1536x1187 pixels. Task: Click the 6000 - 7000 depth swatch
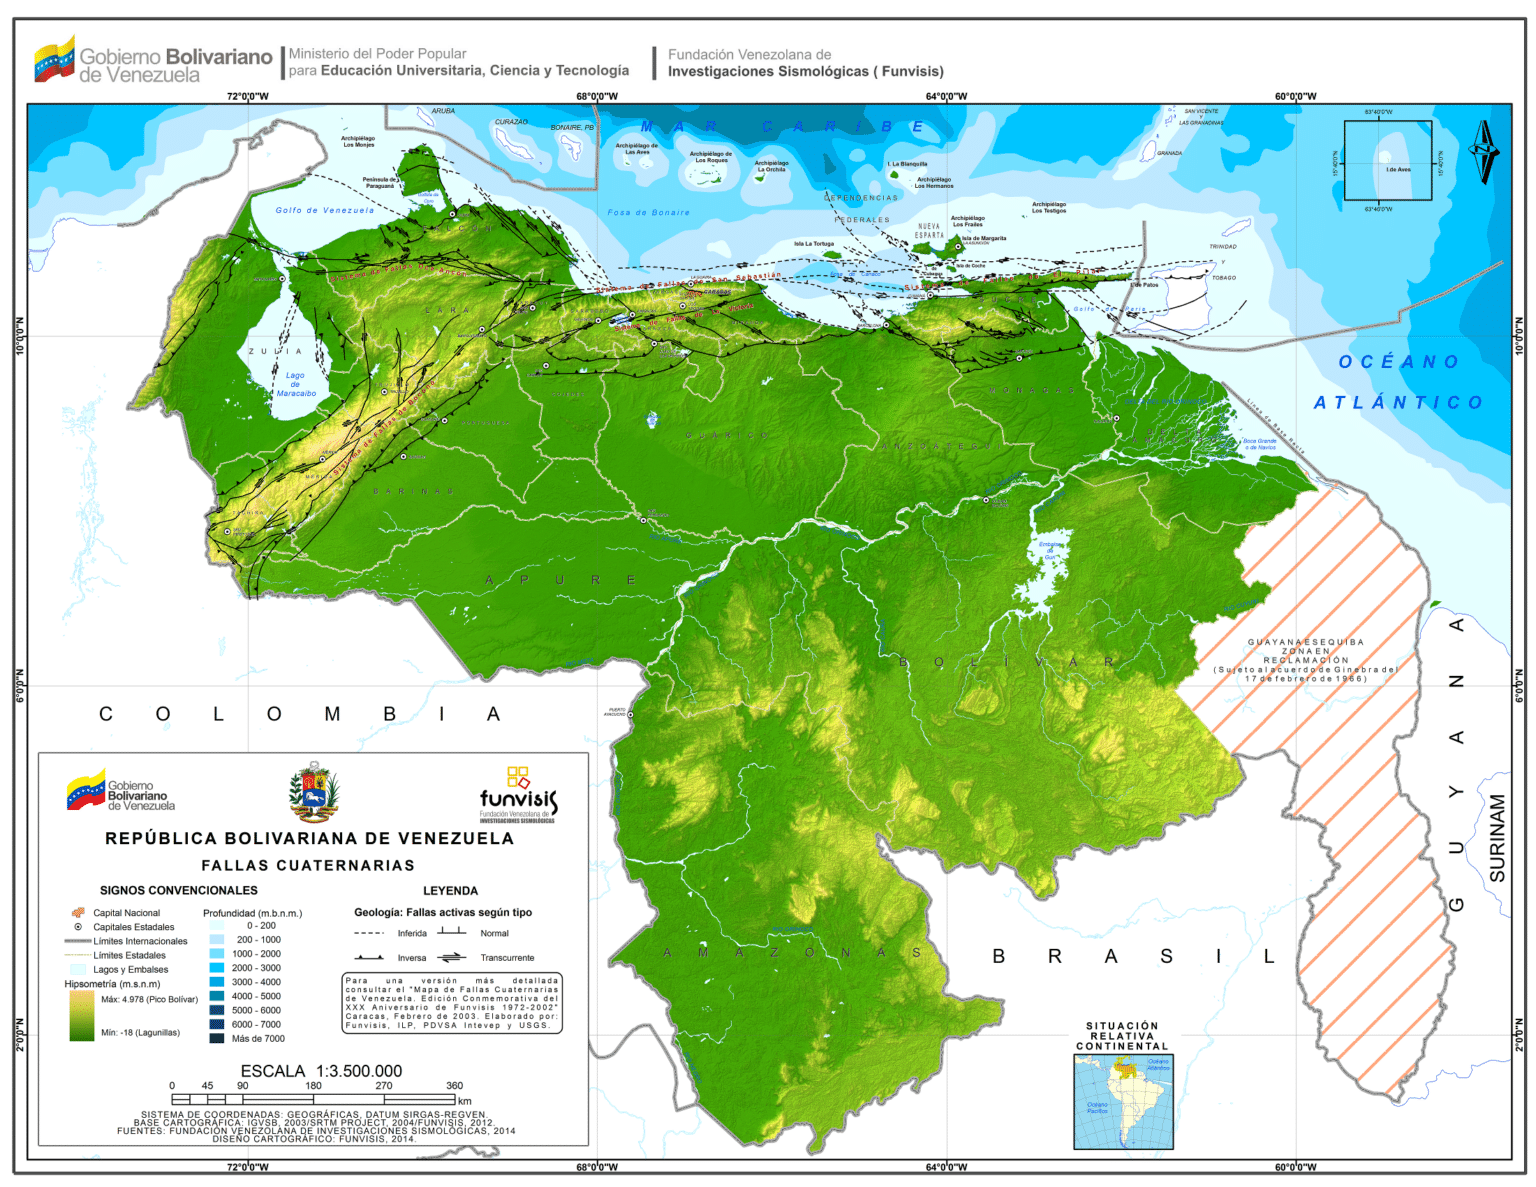point(217,1024)
